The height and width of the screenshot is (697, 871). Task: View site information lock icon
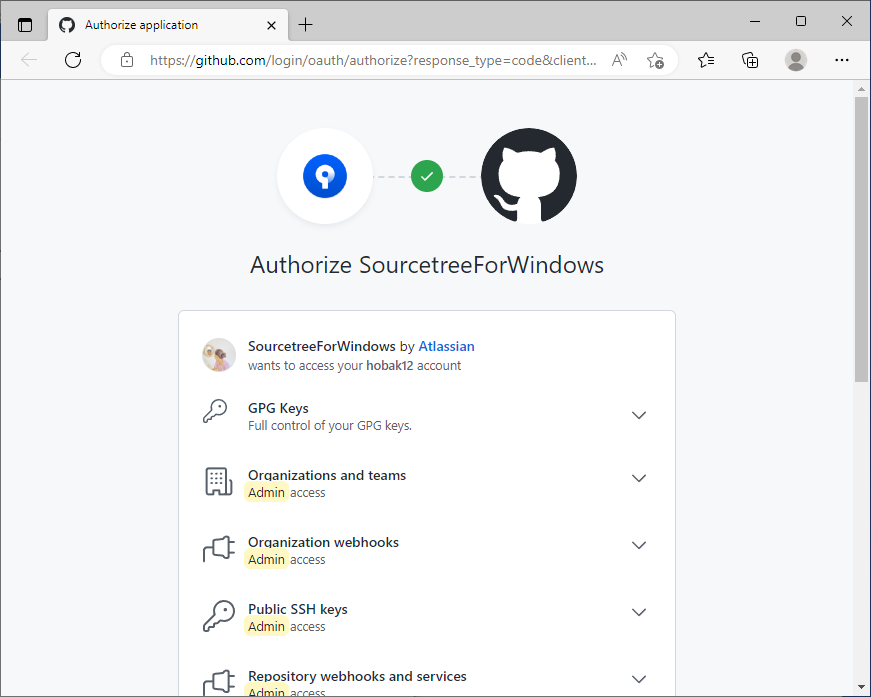click(x=127, y=60)
